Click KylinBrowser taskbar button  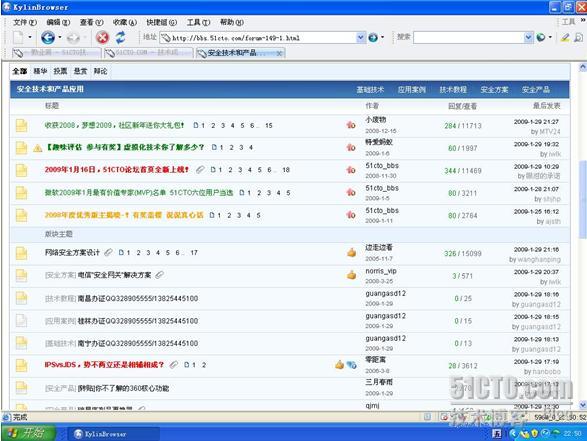[114, 434]
